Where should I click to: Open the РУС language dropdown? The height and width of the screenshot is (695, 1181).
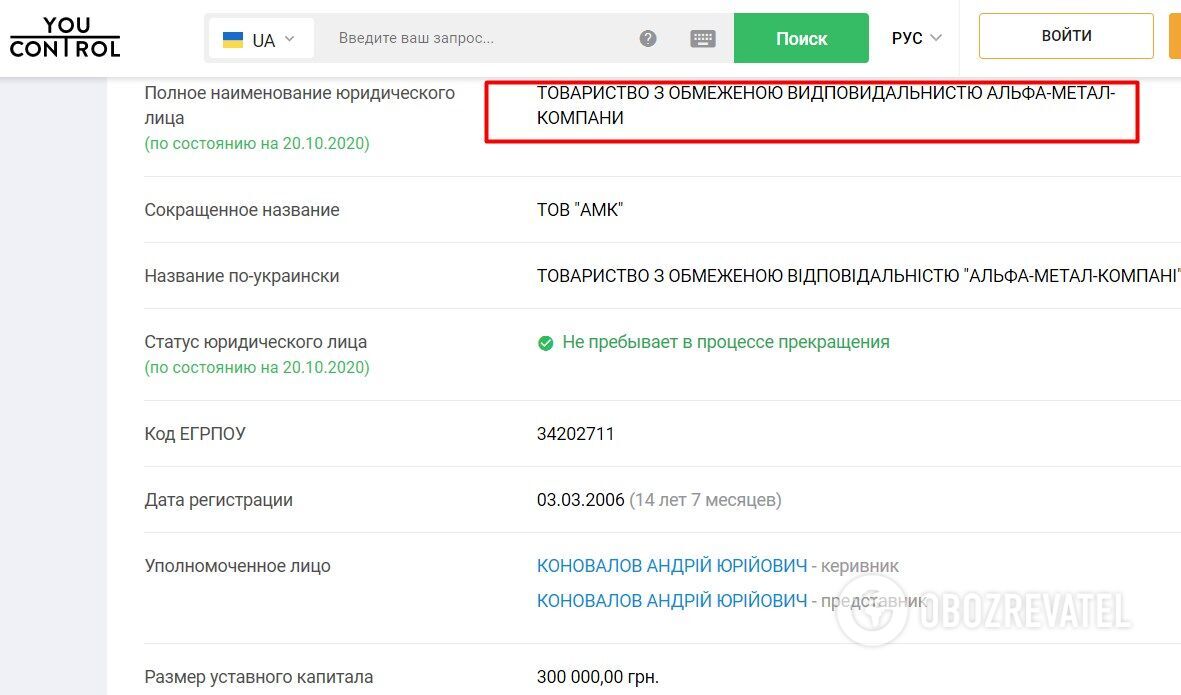click(915, 38)
